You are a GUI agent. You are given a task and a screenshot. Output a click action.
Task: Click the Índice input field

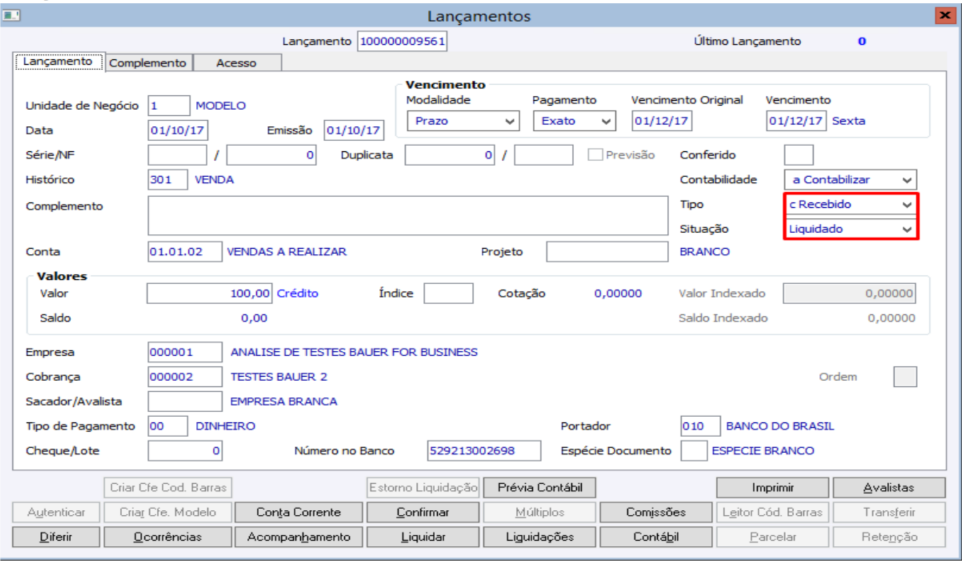(x=448, y=293)
